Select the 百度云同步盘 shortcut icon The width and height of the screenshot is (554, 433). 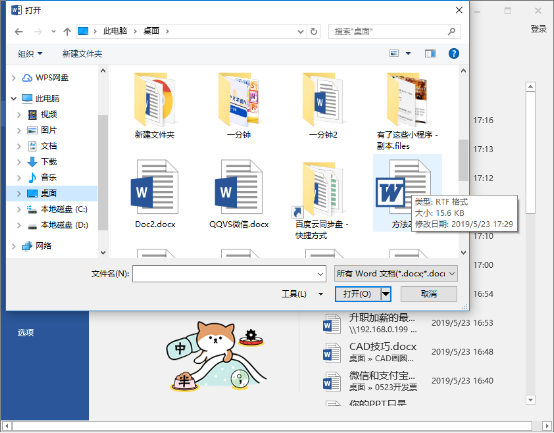[319, 189]
